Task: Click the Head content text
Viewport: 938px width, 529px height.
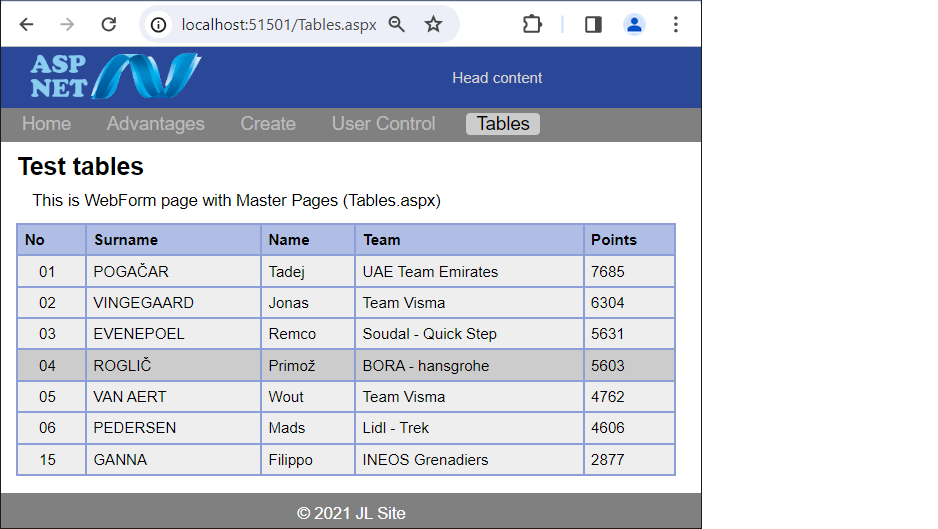Action: tap(497, 78)
